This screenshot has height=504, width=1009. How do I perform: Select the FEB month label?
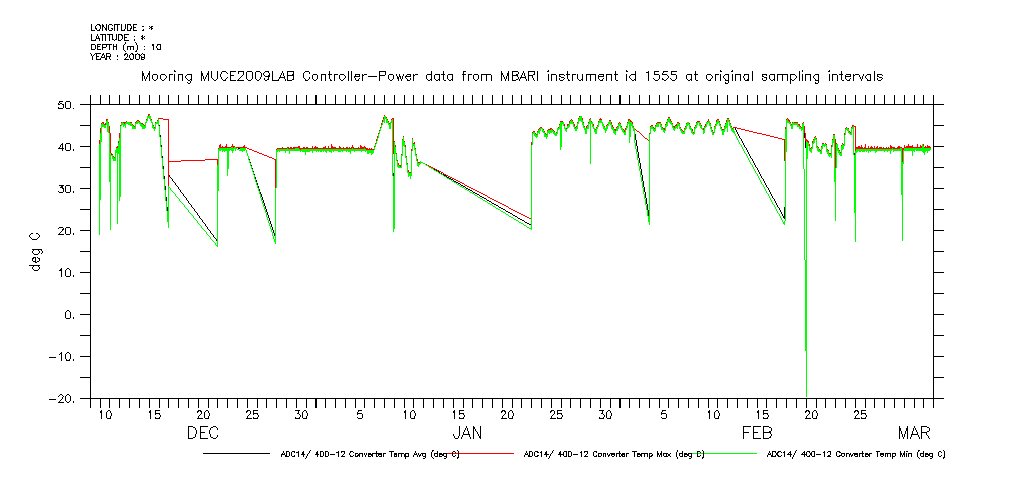[757, 433]
